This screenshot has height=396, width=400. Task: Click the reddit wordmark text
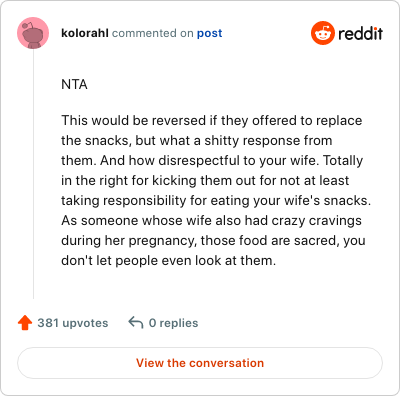(360, 33)
